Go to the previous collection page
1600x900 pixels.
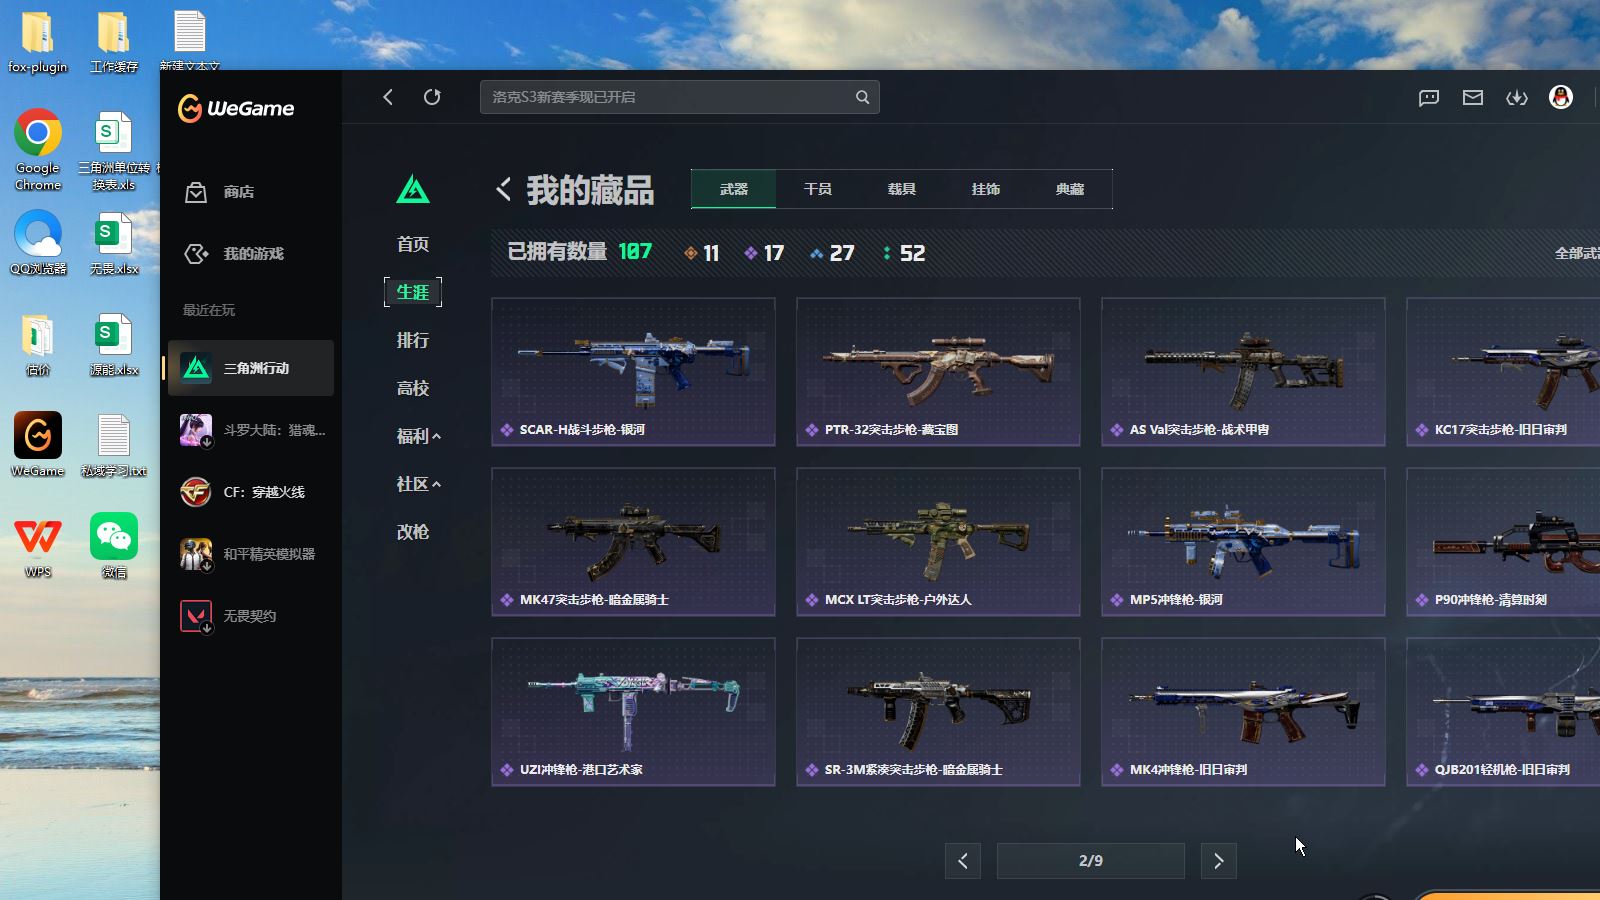[963, 861]
